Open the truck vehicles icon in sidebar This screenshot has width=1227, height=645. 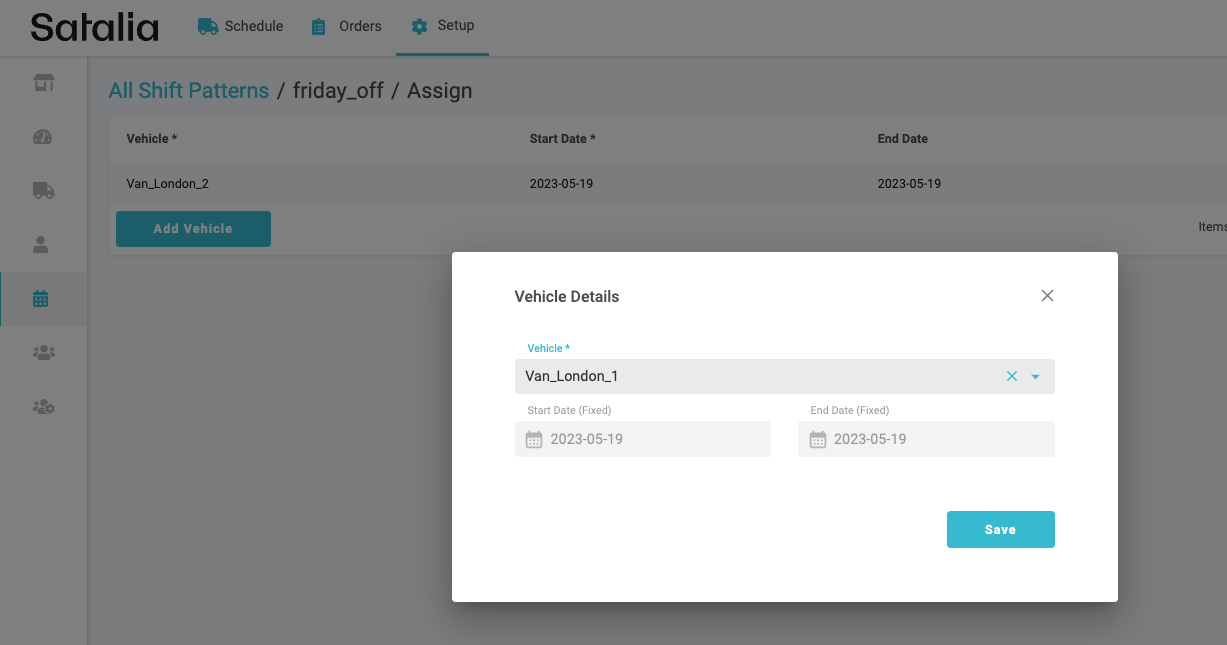[43, 190]
